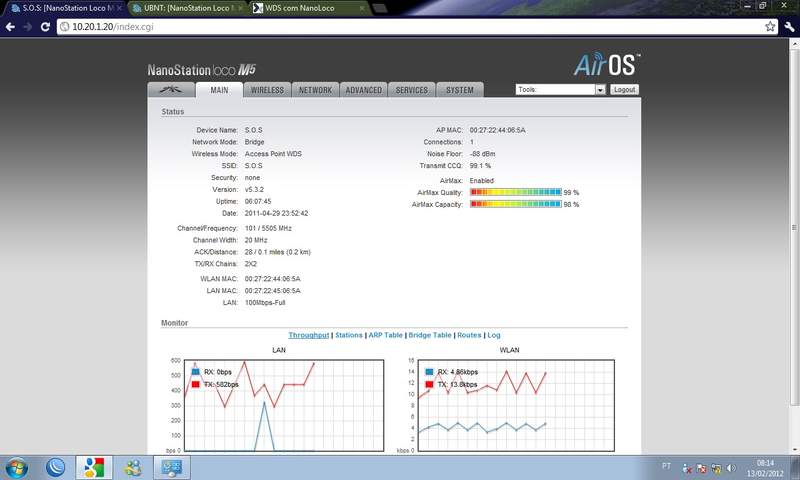The image size is (800, 480).
Task: Open the SYSTEM tab
Action: [x=460, y=90]
